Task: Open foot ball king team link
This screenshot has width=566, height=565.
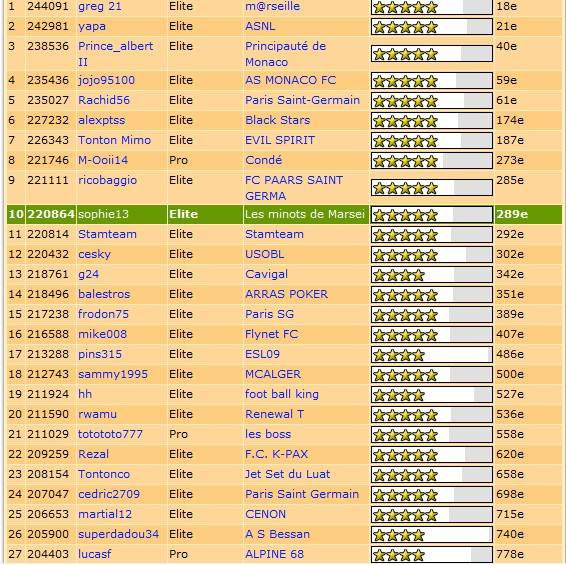Action: point(282,394)
